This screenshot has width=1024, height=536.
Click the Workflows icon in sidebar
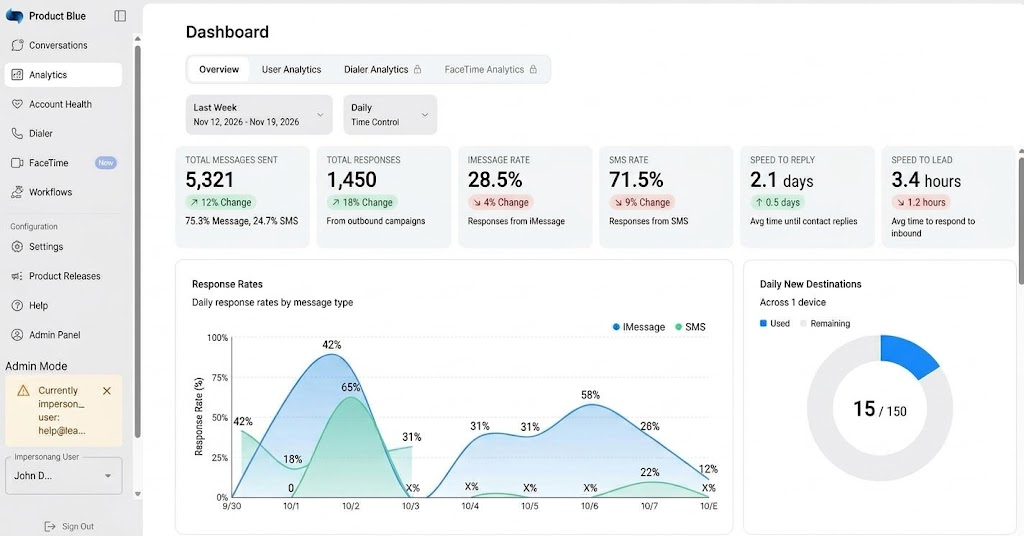coord(18,192)
